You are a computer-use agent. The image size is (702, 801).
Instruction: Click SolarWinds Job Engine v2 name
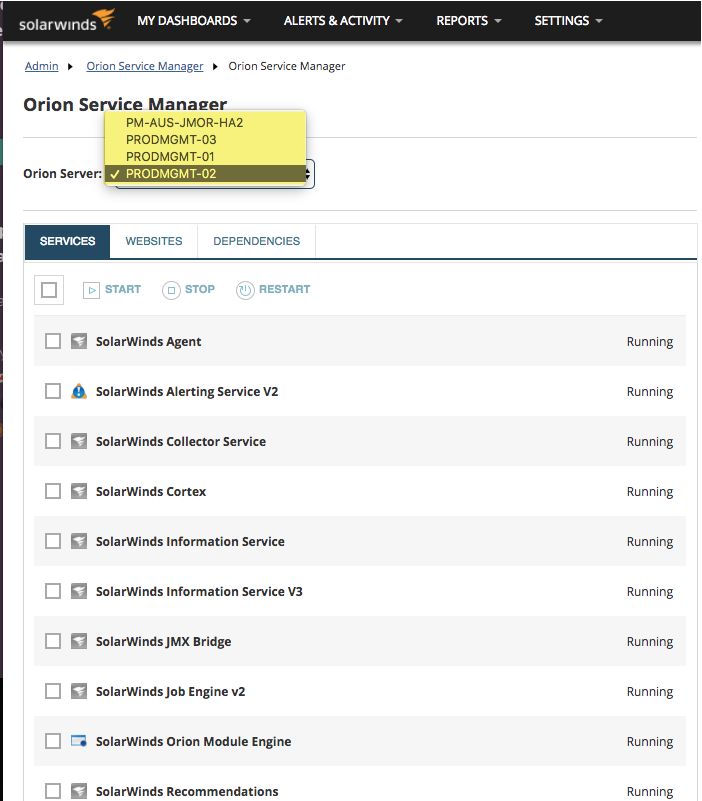pos(171,692)
